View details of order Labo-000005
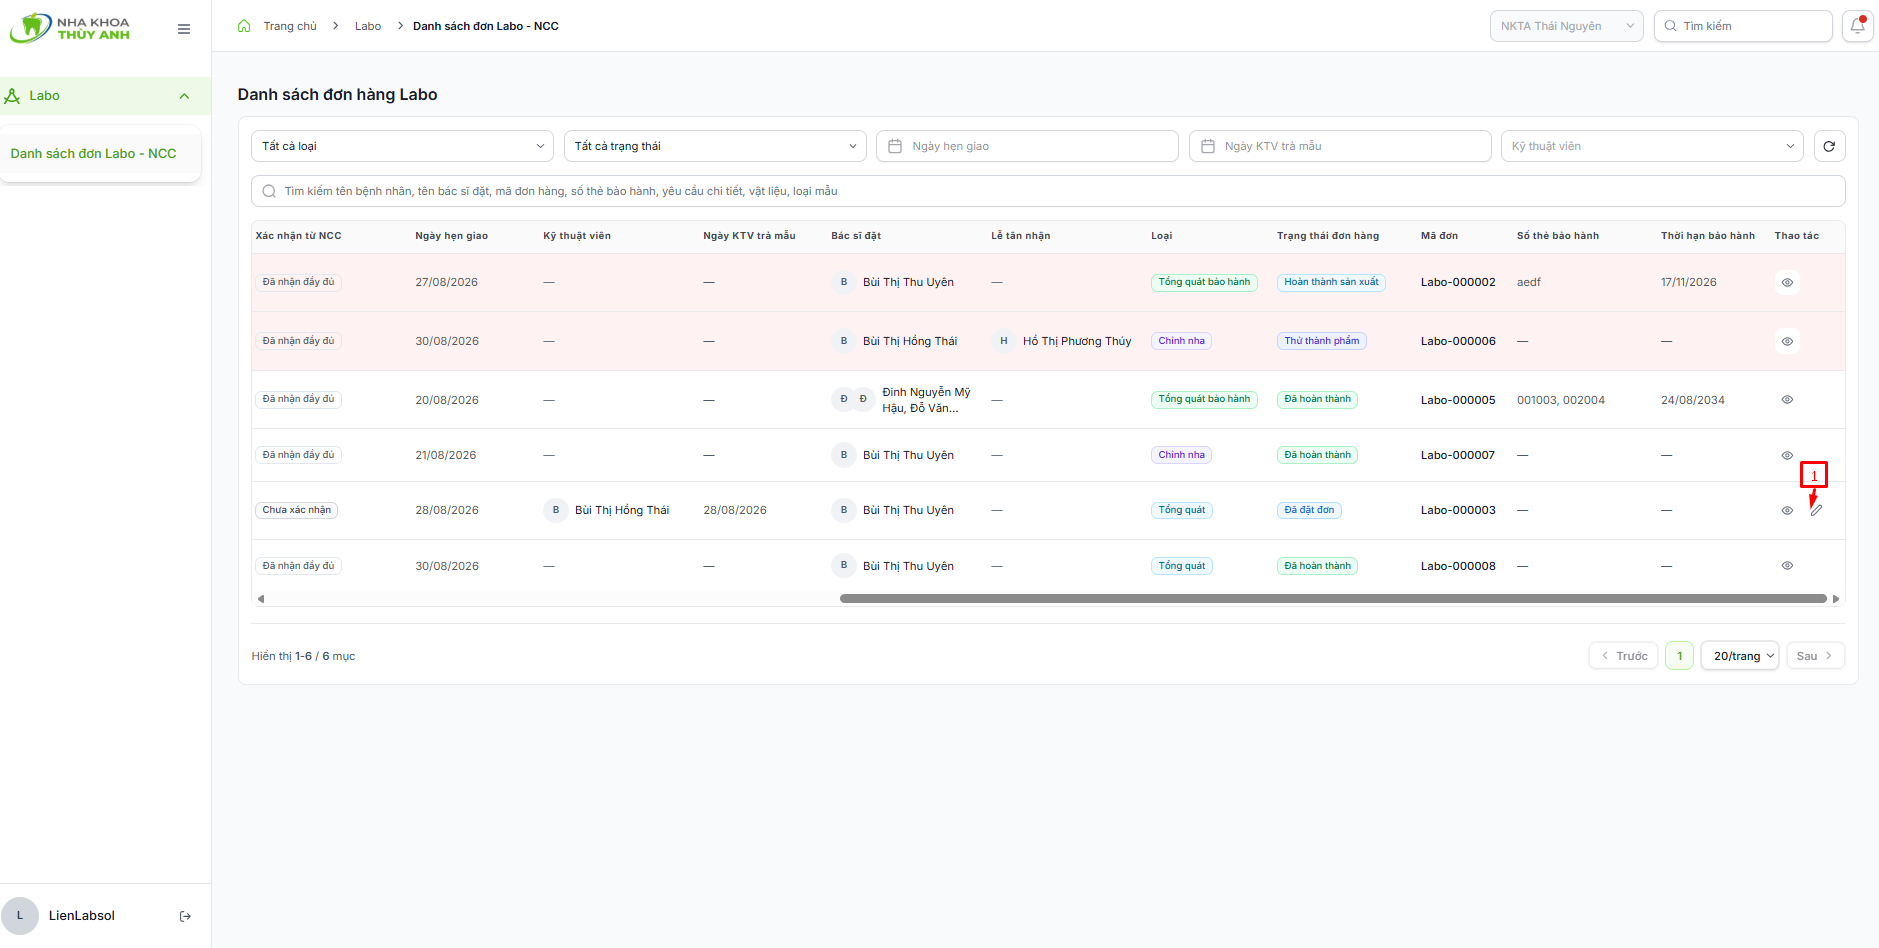 [1787, 400]
